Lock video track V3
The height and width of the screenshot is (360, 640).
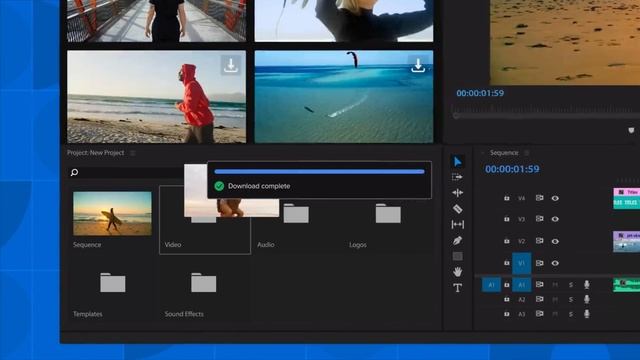point(507,219)
